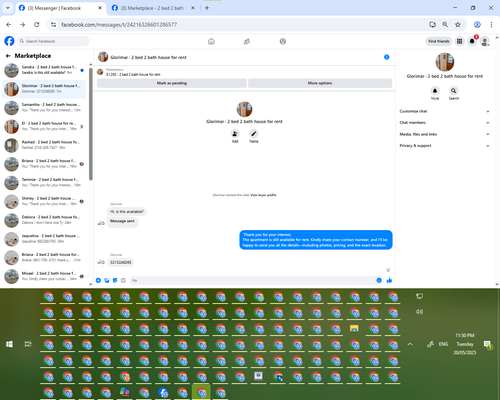
Task: Open Chrome zoom magnifier in address bar
Action: point(445,25)
